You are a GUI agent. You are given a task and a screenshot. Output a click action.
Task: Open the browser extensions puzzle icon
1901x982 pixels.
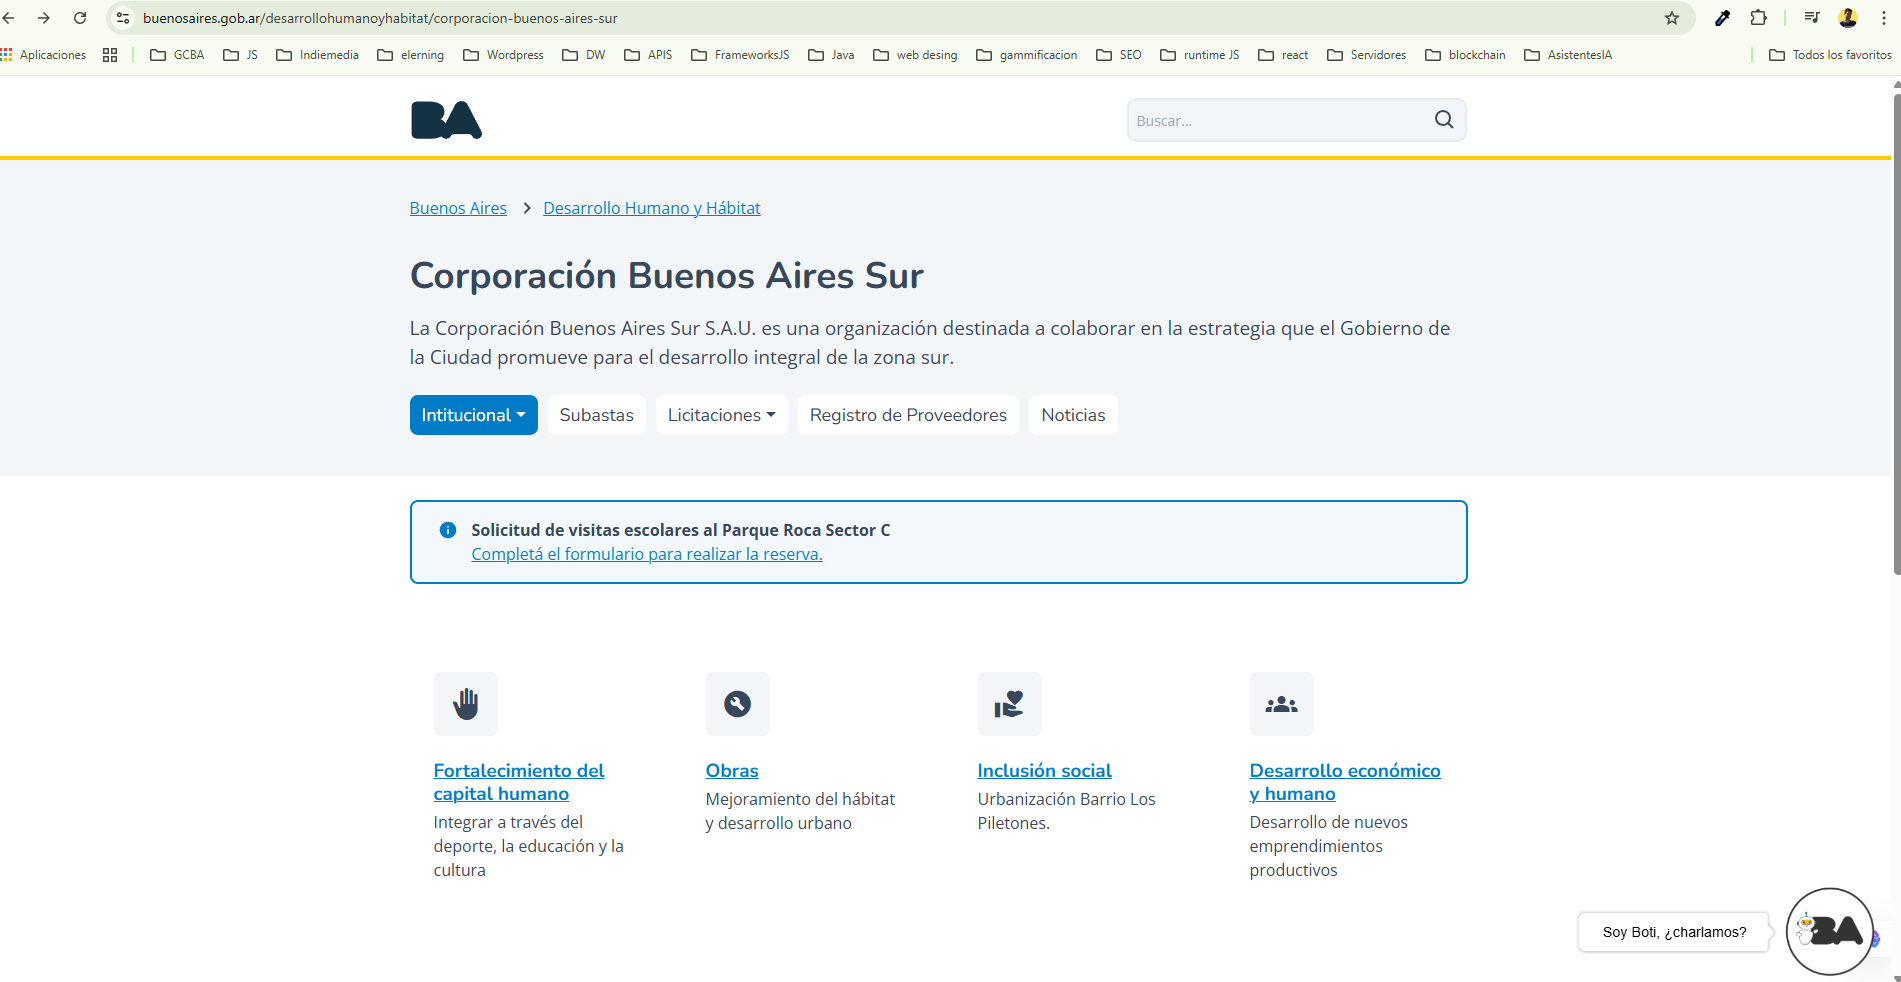(x=1758, y=18)
